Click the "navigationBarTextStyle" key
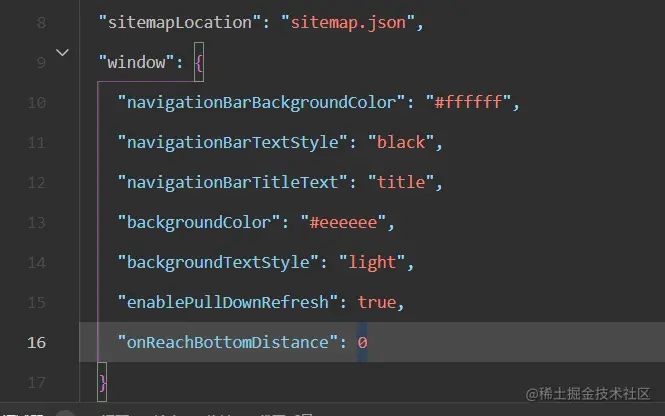The height and width of the screenshot is (416, 665). point(232,142)
